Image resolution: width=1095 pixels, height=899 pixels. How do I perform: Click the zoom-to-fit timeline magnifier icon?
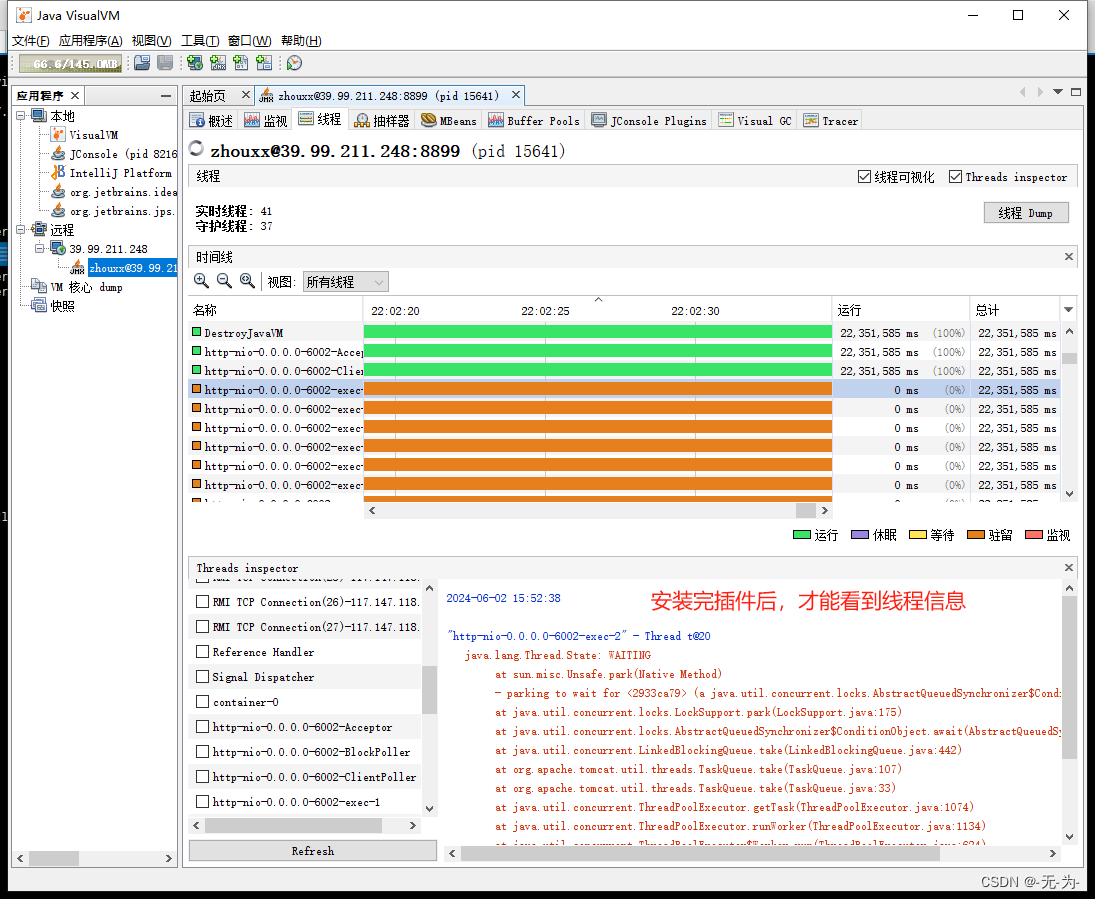[247, 281]
